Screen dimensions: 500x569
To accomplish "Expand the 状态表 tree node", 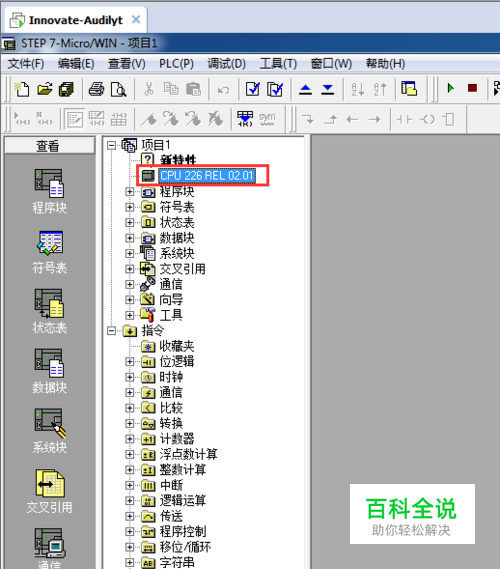I will click(130, 222).
